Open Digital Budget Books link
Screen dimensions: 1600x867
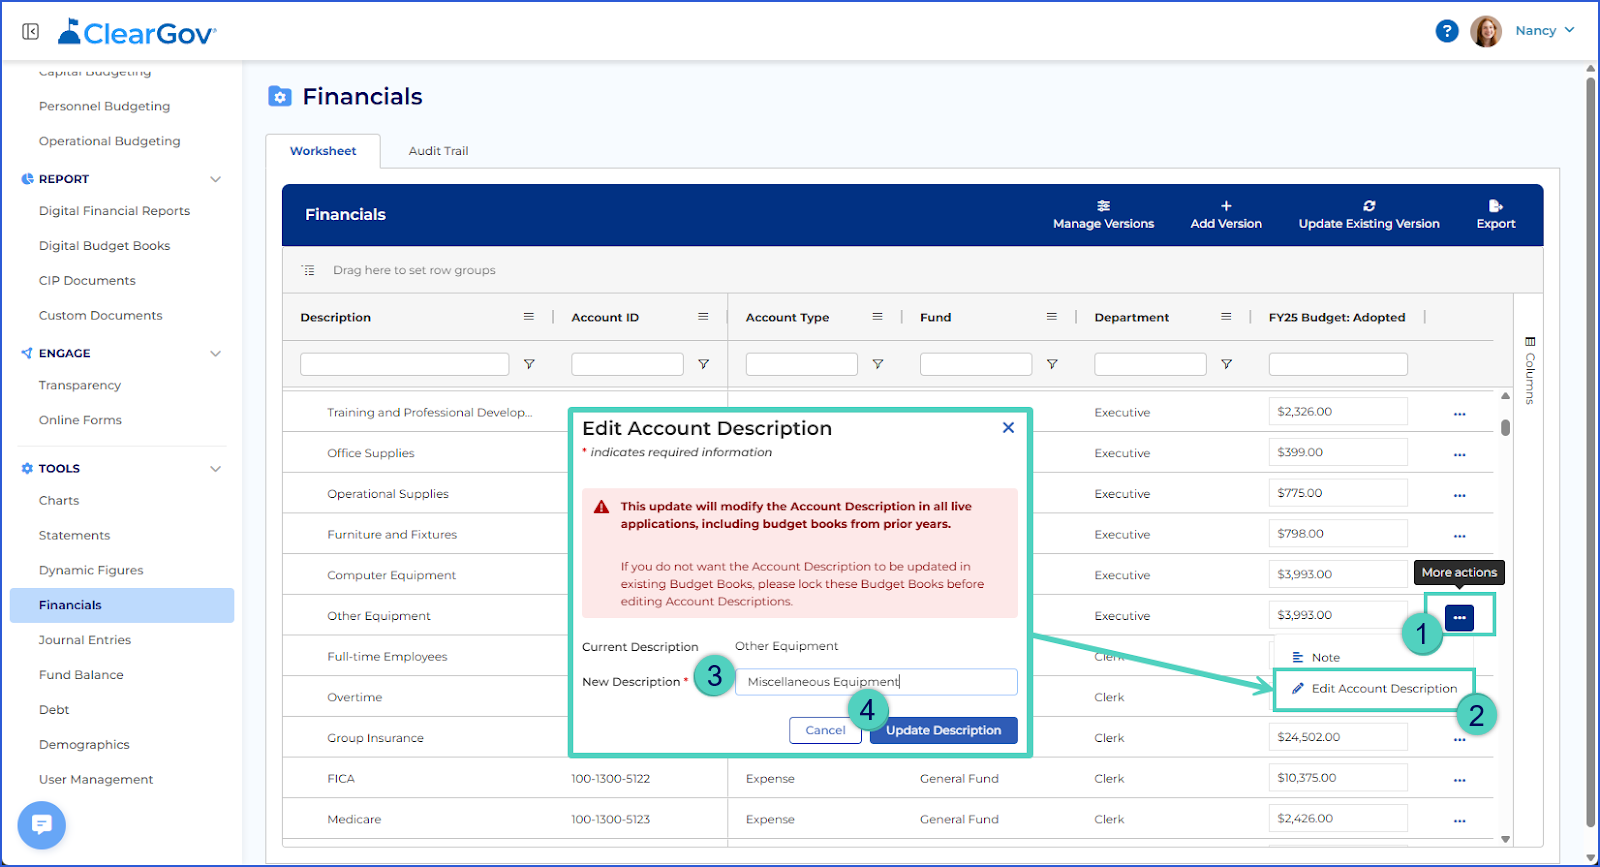[104, 246]
